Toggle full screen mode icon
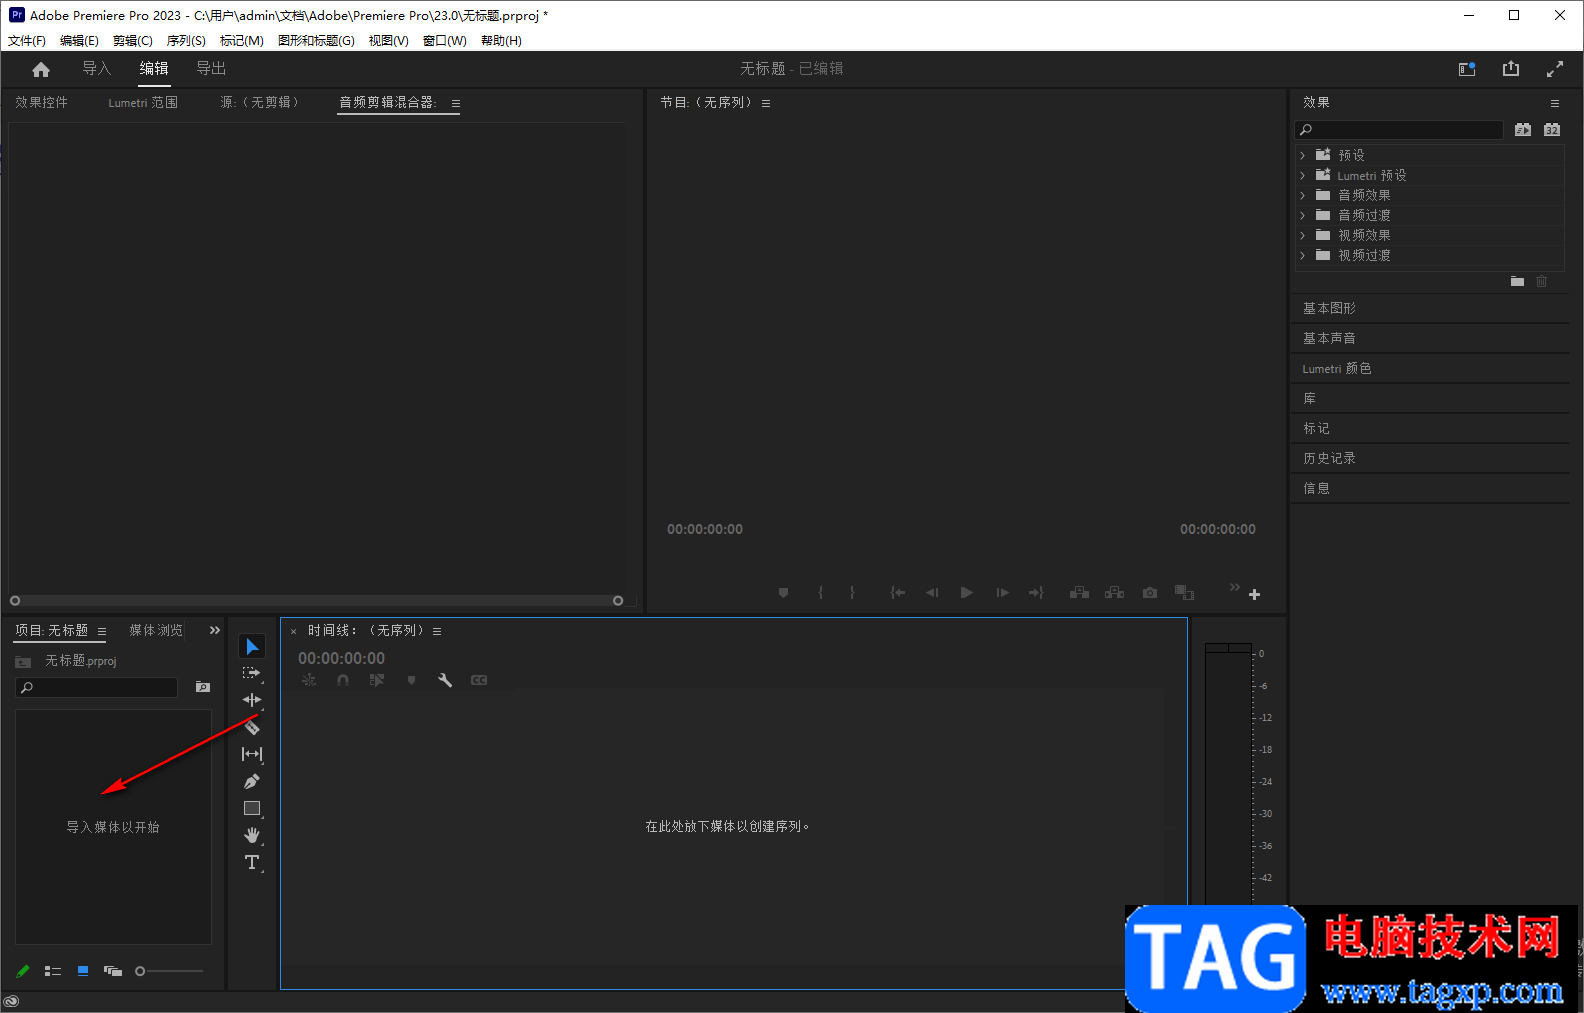The width and height of the screenshot is (1584, 1013). tap(1555, 69)
